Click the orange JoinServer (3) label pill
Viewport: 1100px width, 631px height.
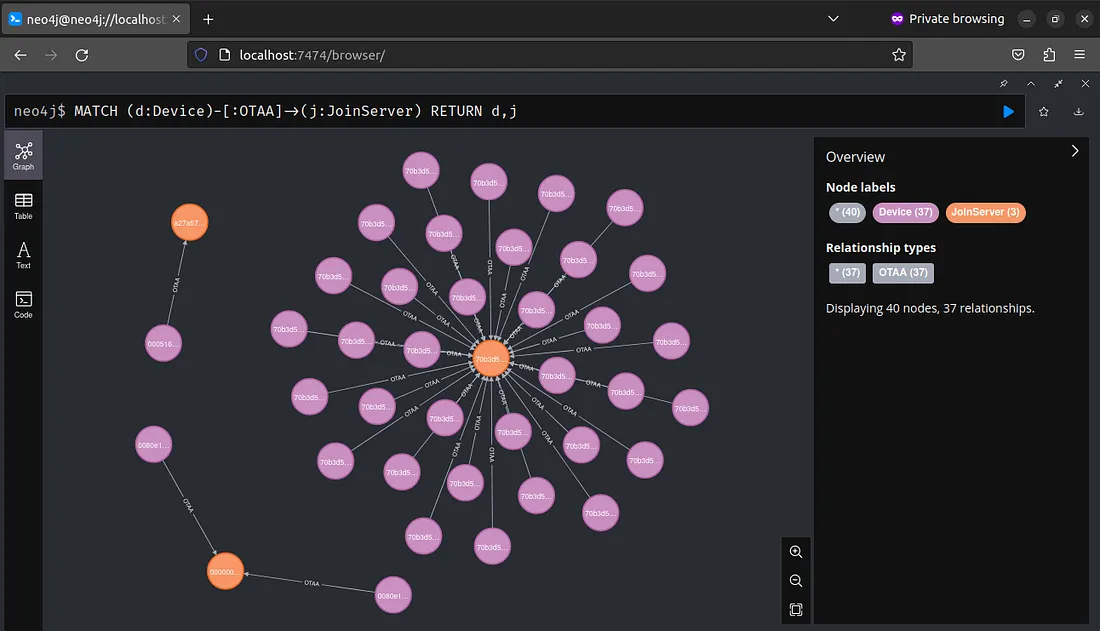click(985, 212)
